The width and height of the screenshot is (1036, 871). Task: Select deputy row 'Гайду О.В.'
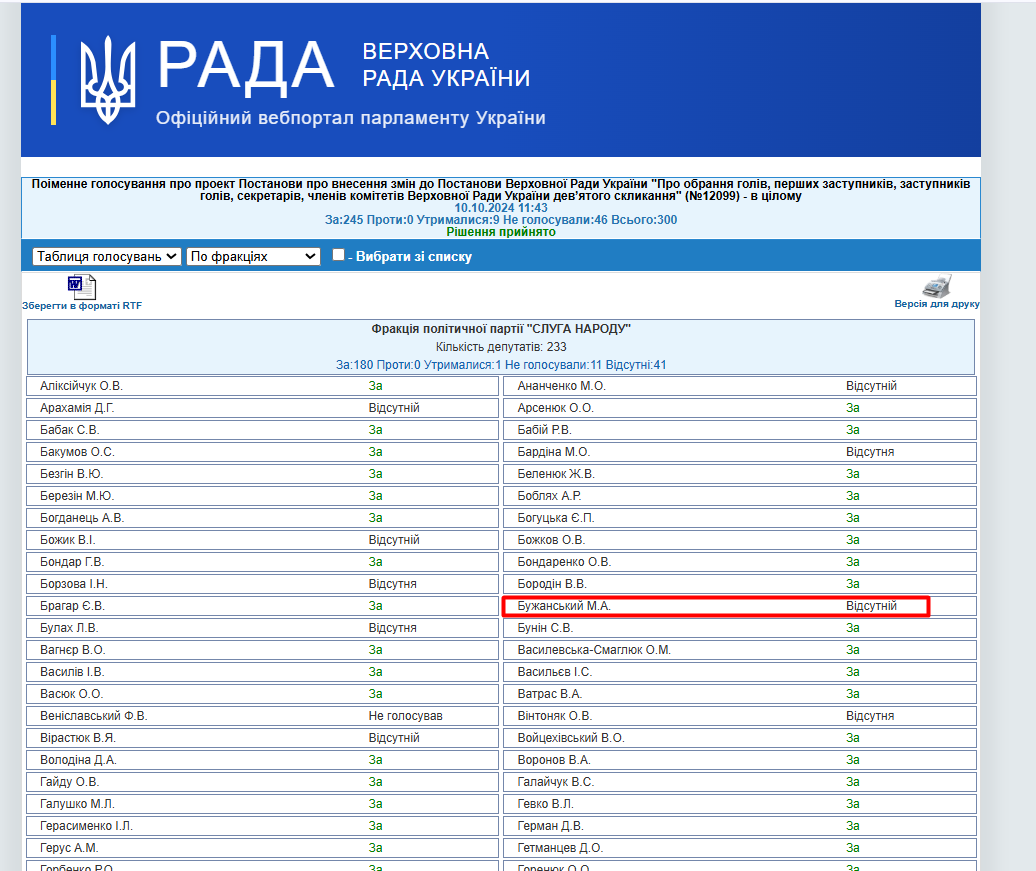coord(262,782)
